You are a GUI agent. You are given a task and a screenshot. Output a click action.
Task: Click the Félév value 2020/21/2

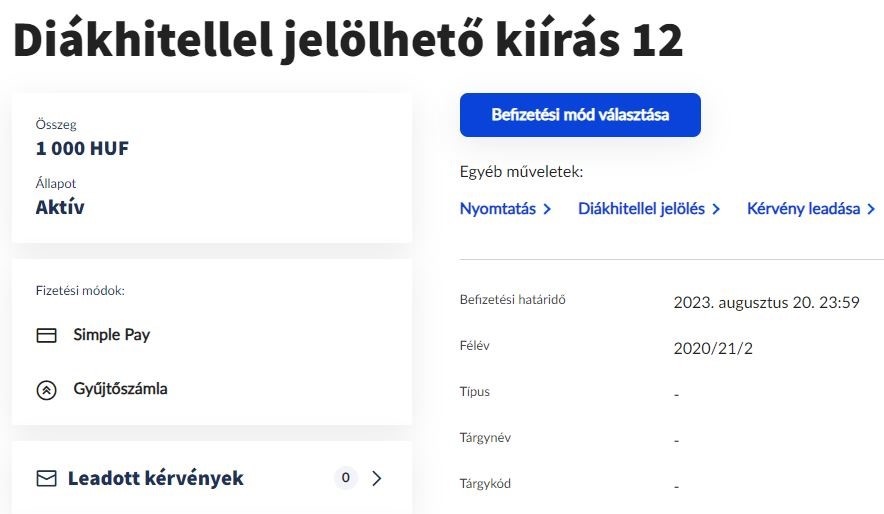tap(713, 348)
